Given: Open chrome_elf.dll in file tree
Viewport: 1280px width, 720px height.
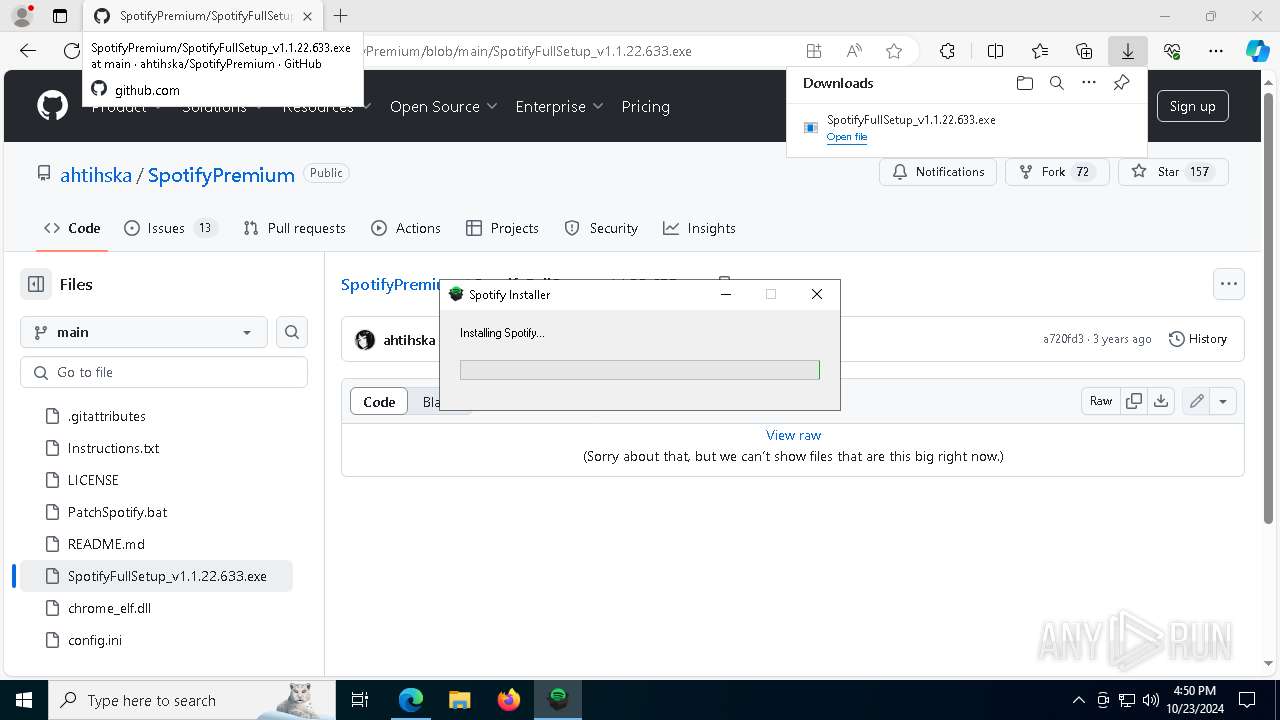Looking at the screenshot, I should coord(109,608).
